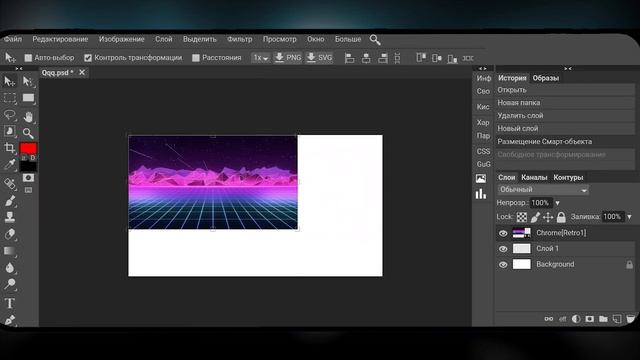The width and height of the screenshot is (640, 360).
Task: Export as SVG button
Action: (320, 58)
